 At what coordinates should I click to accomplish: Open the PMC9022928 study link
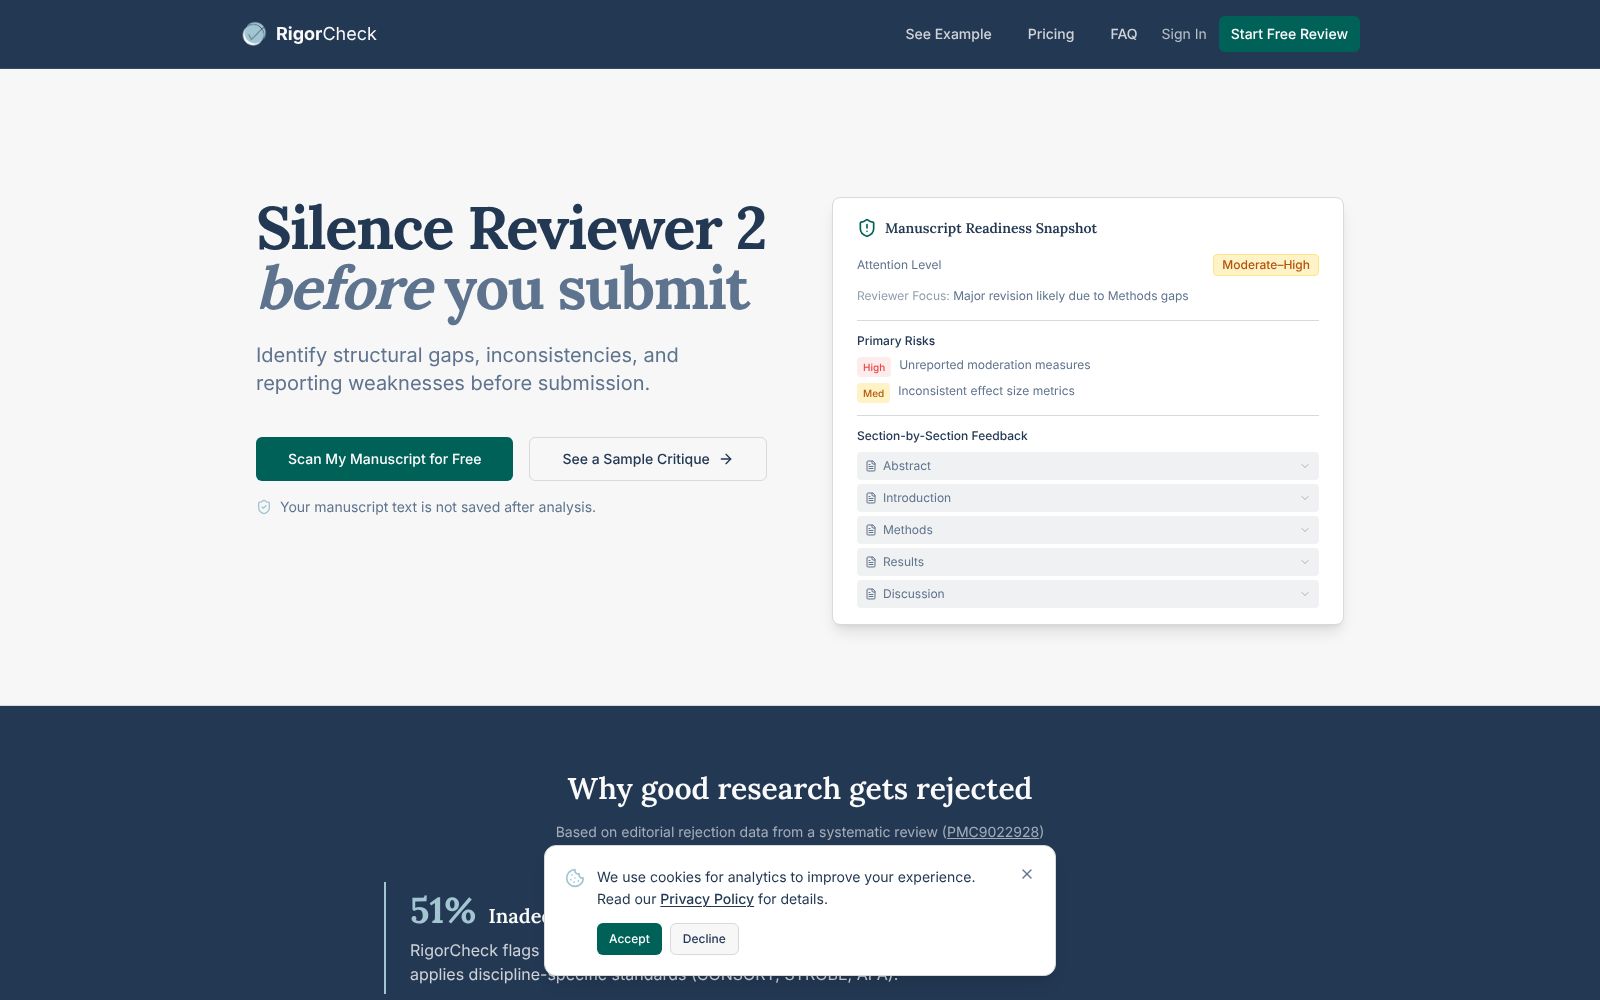click(993, 831)
